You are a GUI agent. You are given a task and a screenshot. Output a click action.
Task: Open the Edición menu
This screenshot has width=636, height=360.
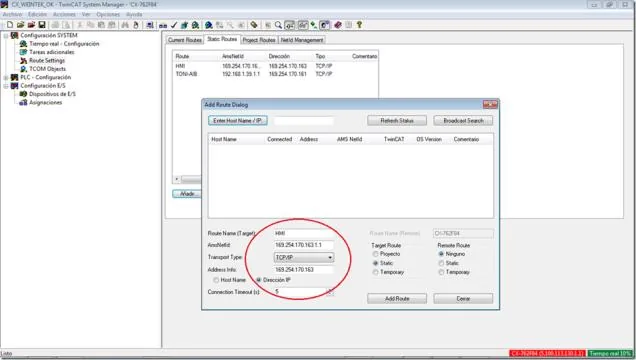pyautogui.click(x=37, y=14)
